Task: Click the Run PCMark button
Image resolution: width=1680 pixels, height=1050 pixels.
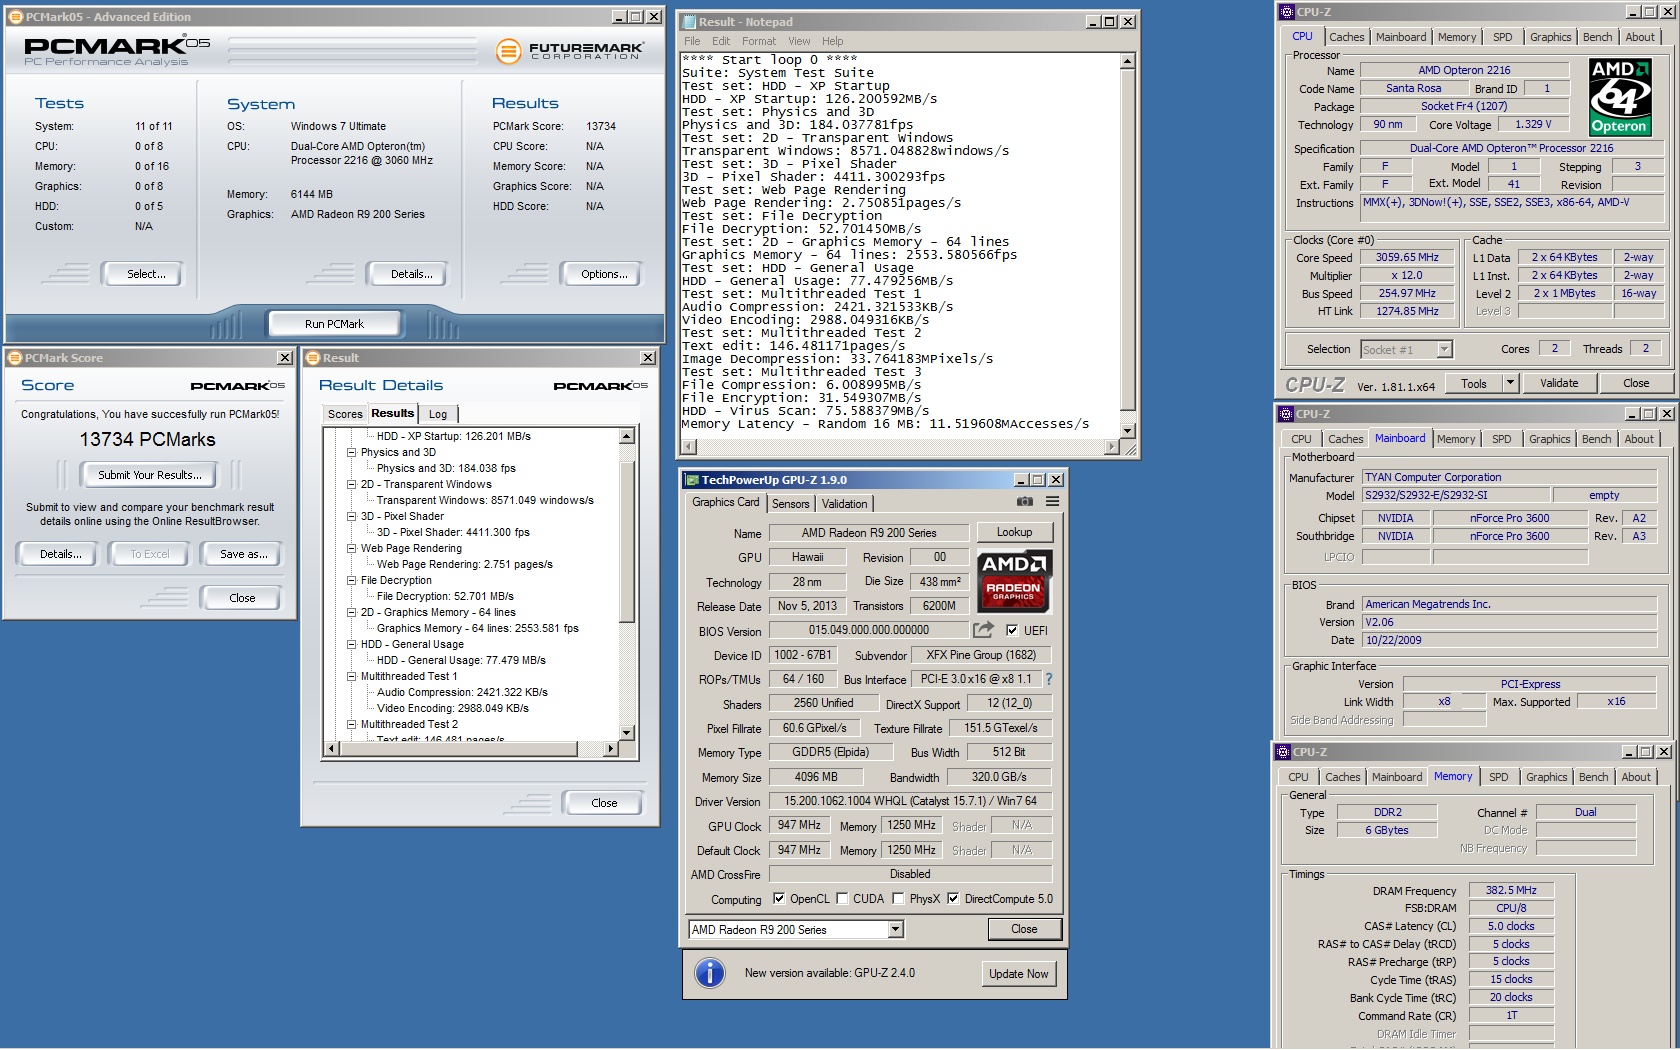Action: [334, 324]
